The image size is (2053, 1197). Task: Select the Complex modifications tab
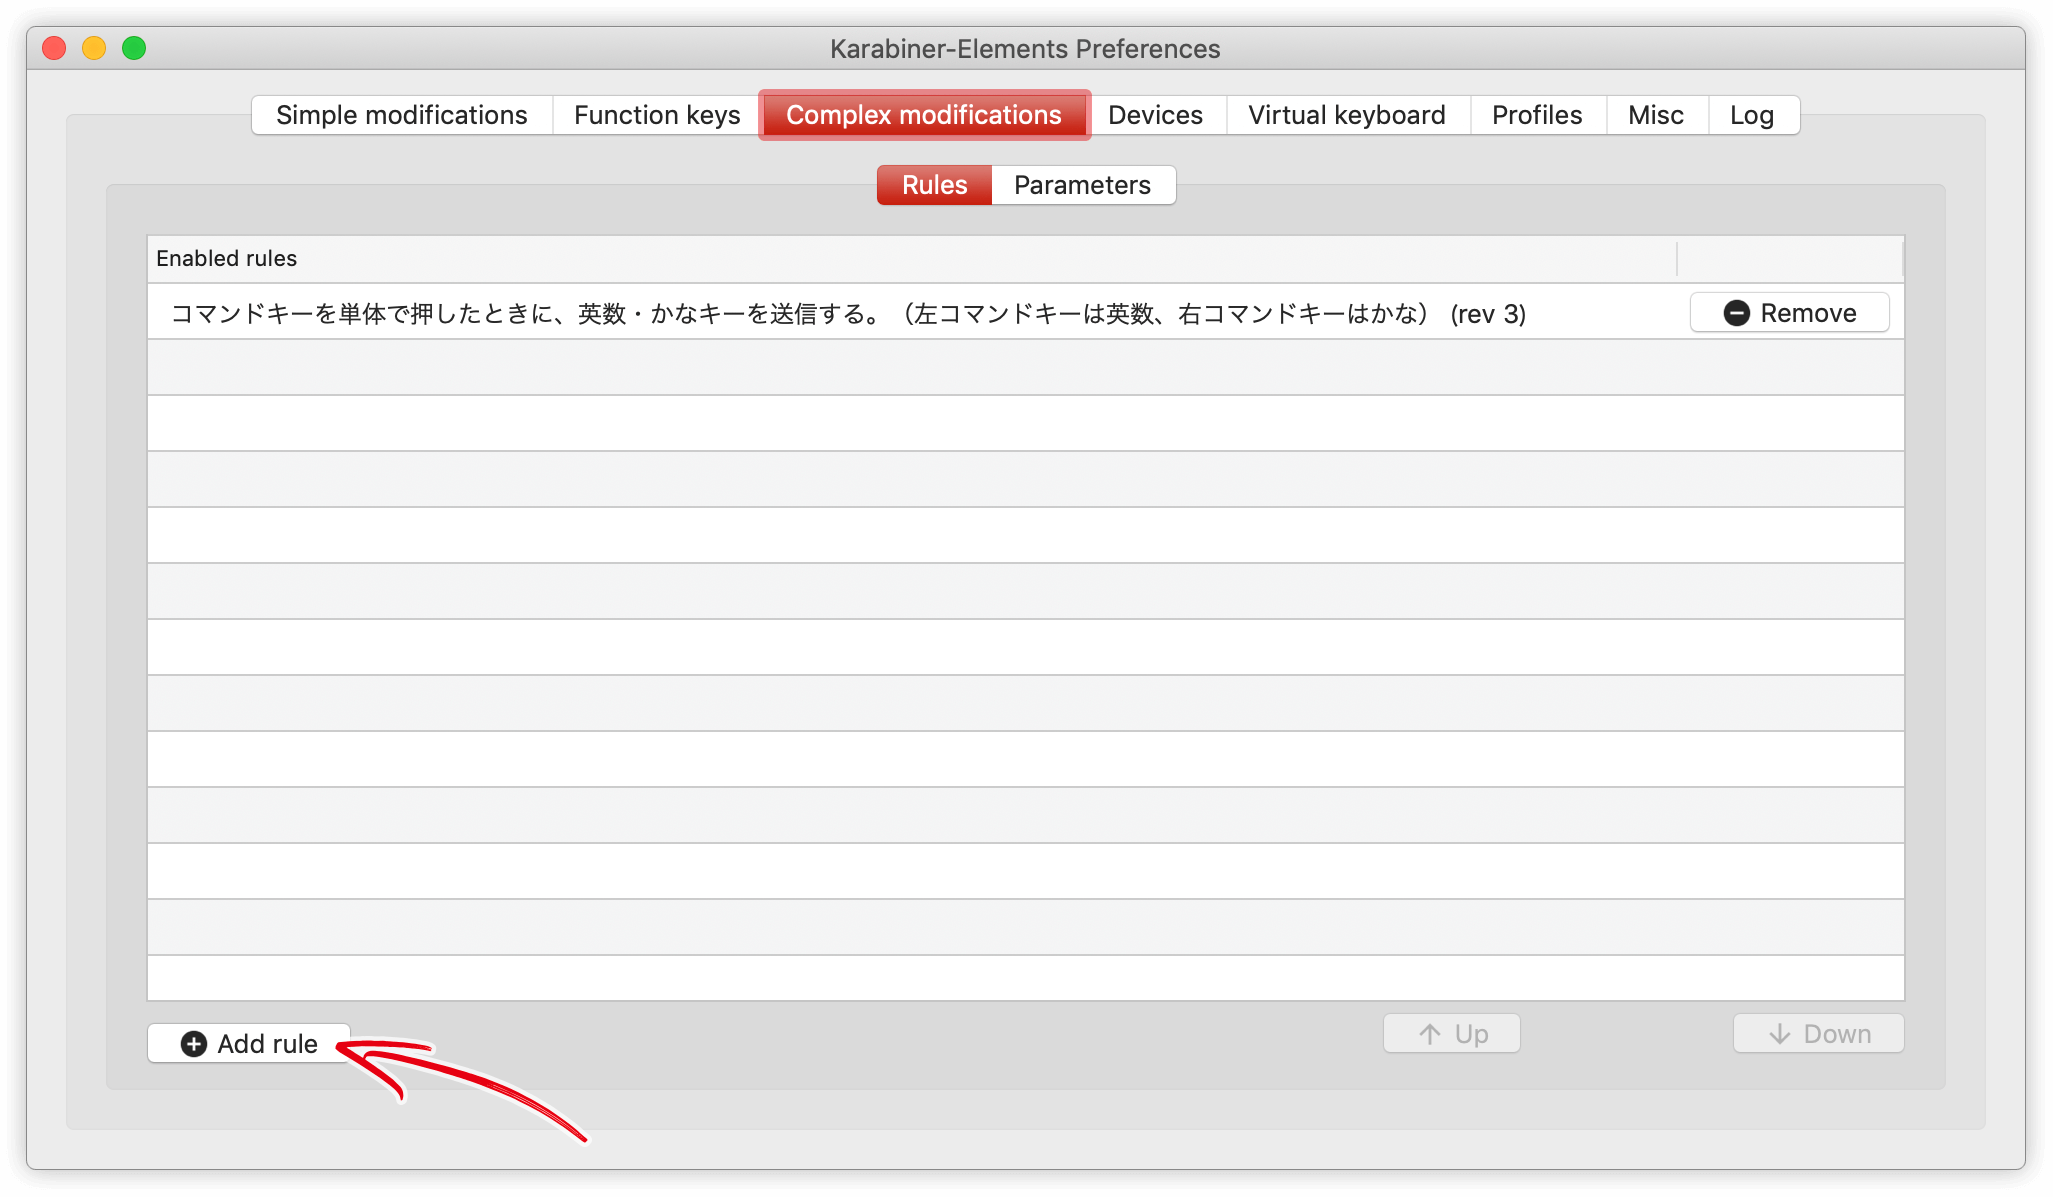coord(924,115)
